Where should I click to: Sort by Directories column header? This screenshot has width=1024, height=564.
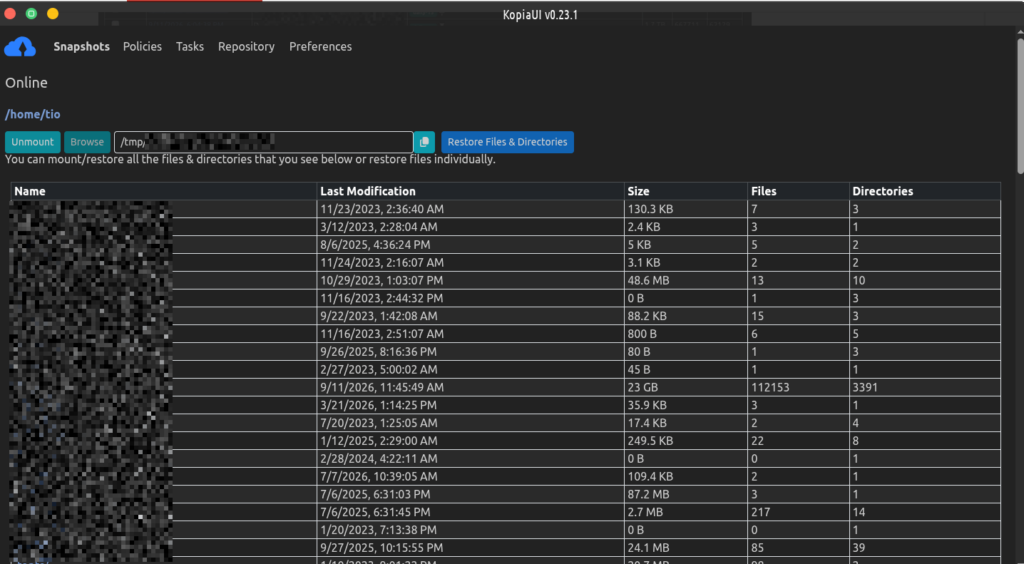[882, 191]
